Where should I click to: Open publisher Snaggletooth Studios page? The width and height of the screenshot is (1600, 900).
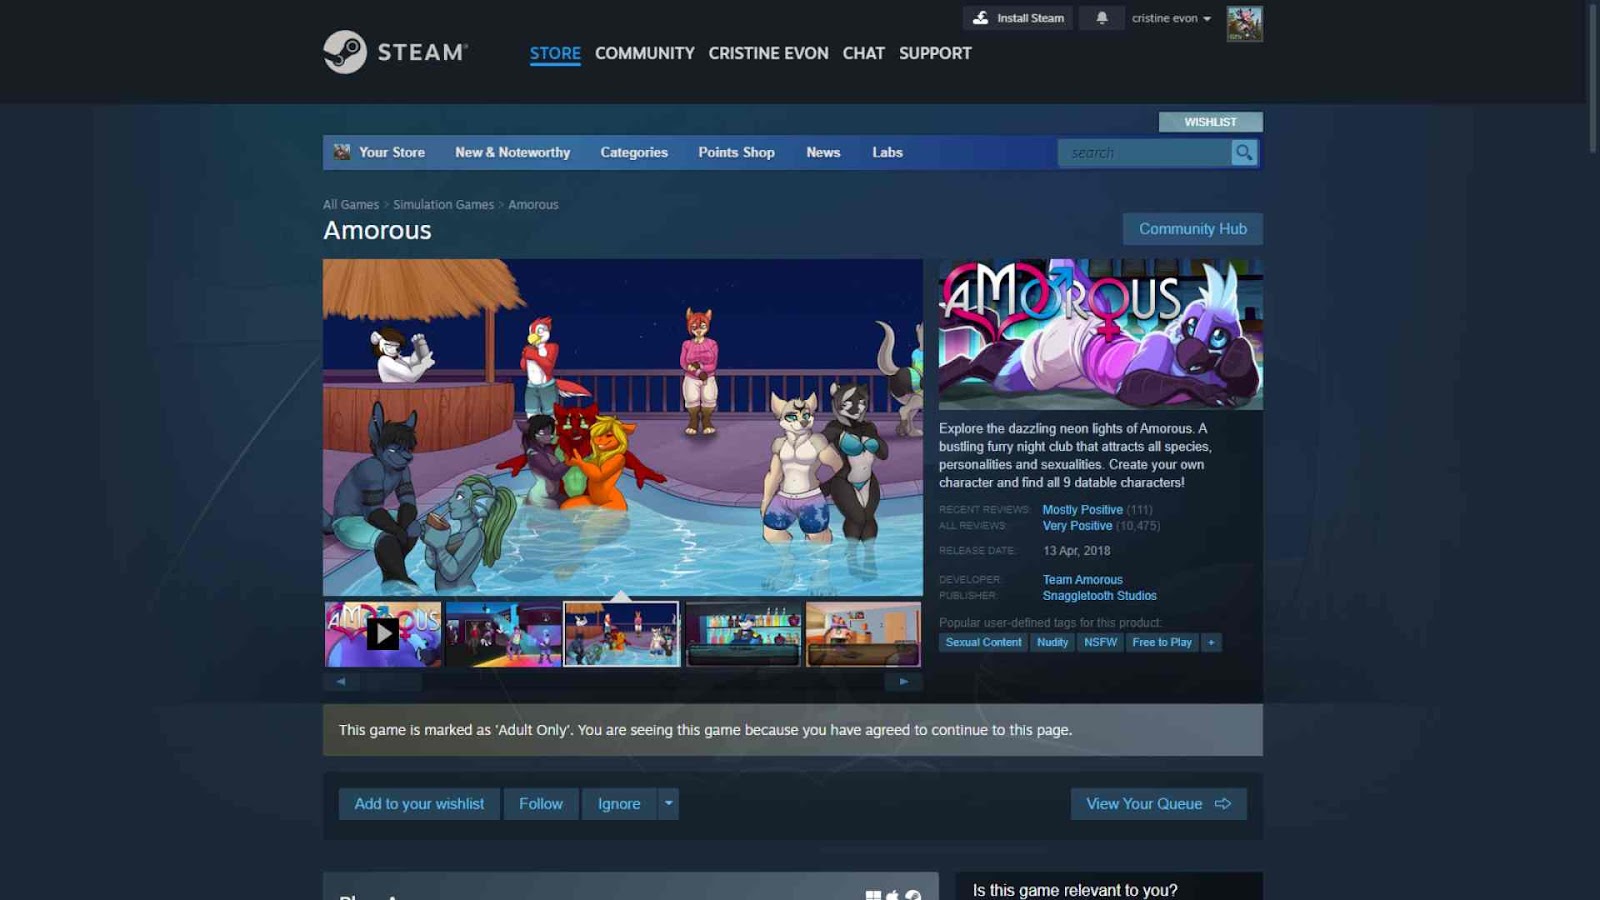pyautogui.click(x=1100, y=596)
